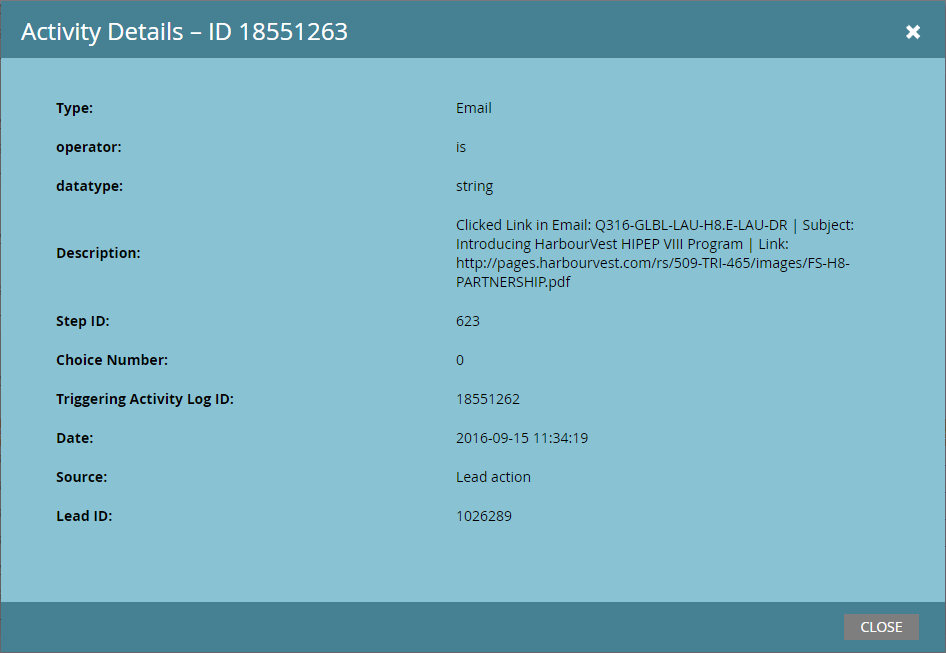Select the Type value Email
This screenshot has height=653, width=946.
point(474,108)
